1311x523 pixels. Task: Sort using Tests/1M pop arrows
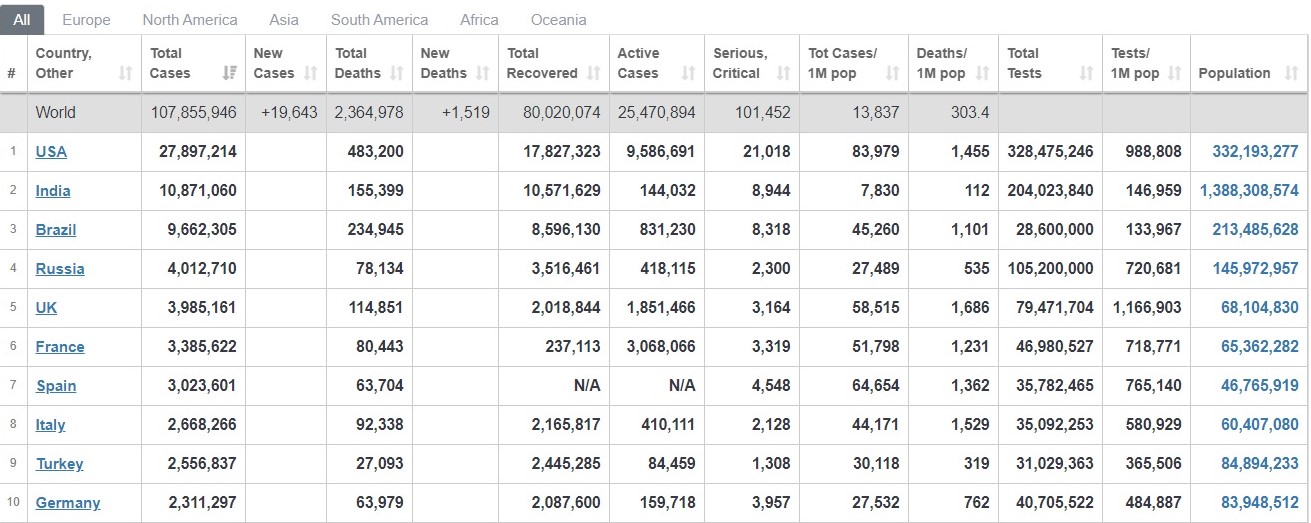tap(1175, 73)
